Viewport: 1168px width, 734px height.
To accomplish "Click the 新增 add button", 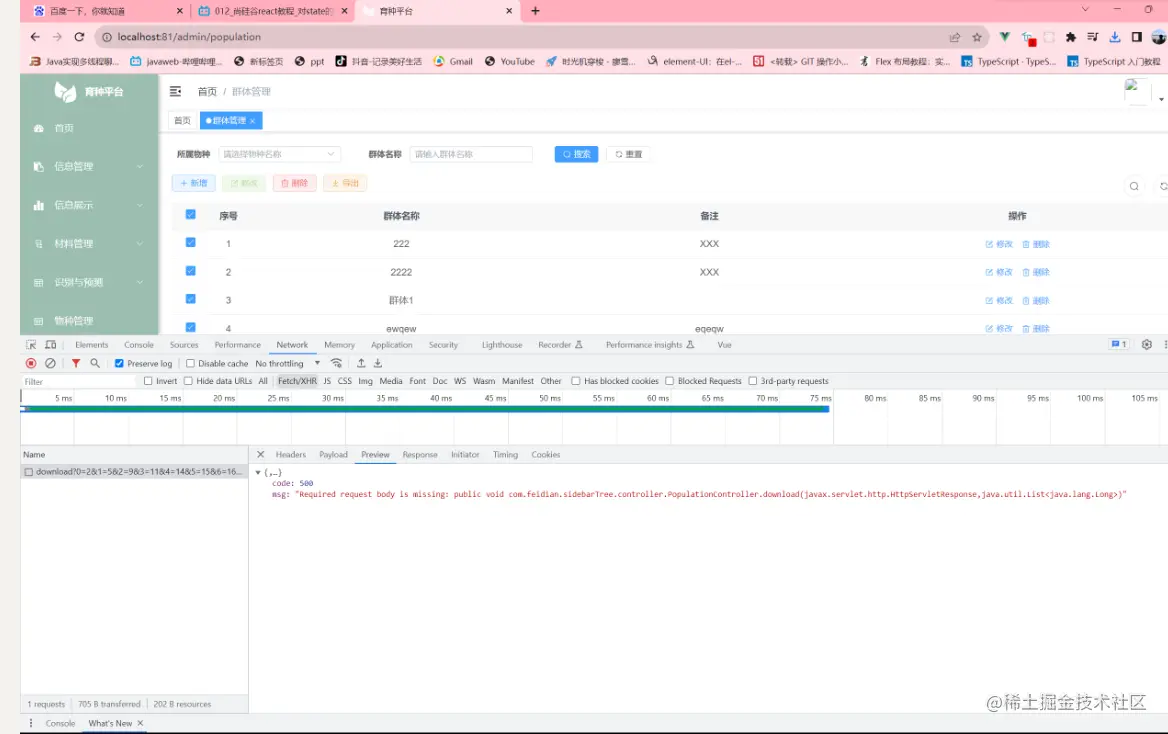I will point(194,183).
